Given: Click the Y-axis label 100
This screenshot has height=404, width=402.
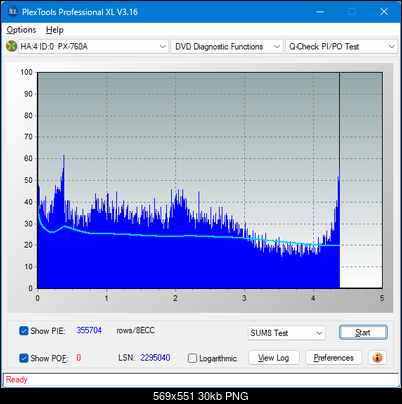Looking at the screenshot, I should coord(26,72).
